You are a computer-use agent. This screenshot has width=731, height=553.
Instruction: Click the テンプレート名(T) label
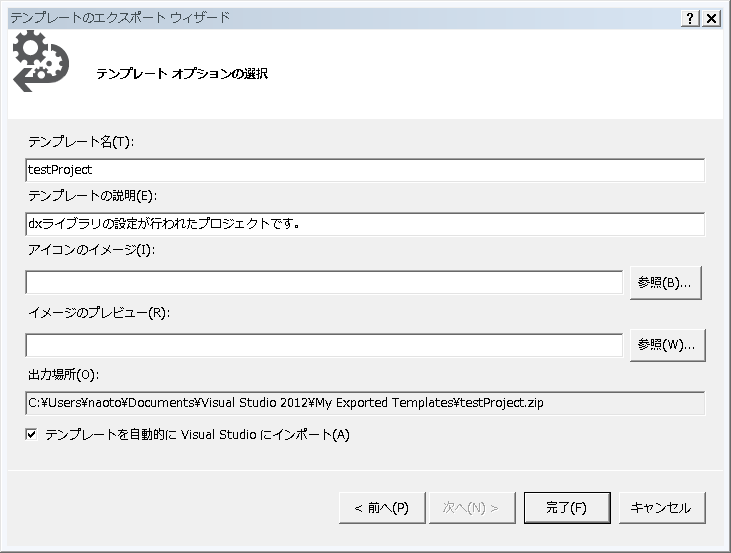coord(81,142)
